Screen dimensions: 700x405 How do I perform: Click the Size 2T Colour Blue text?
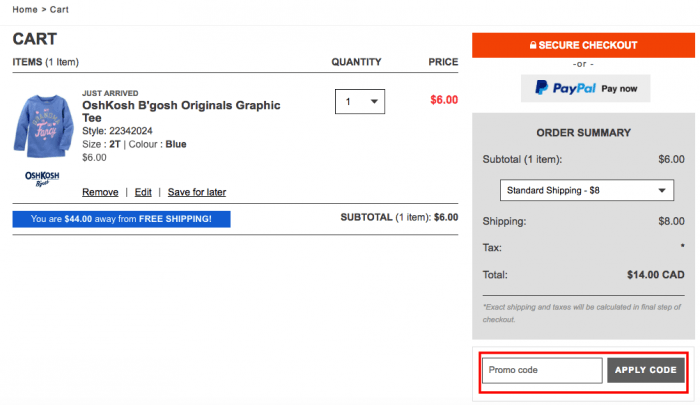click(x=134, y=144)
